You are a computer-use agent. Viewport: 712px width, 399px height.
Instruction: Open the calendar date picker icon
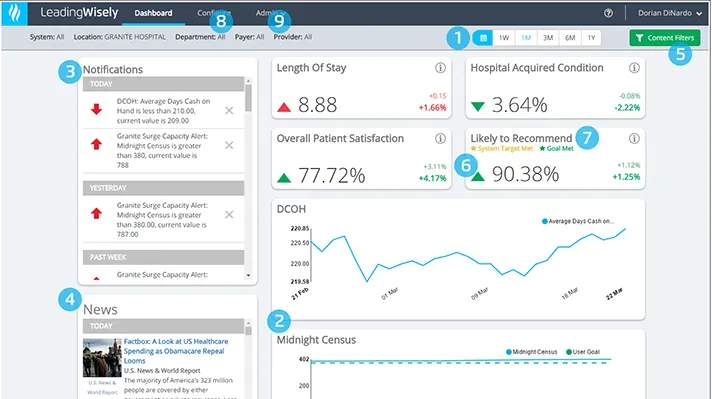point(483,38)
